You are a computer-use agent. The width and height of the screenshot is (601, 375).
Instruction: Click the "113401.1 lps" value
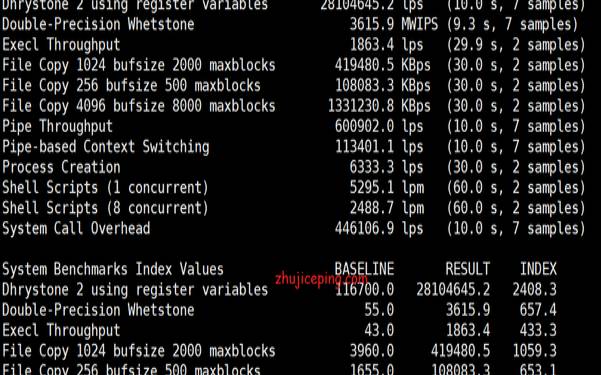[x=379, y=147]
